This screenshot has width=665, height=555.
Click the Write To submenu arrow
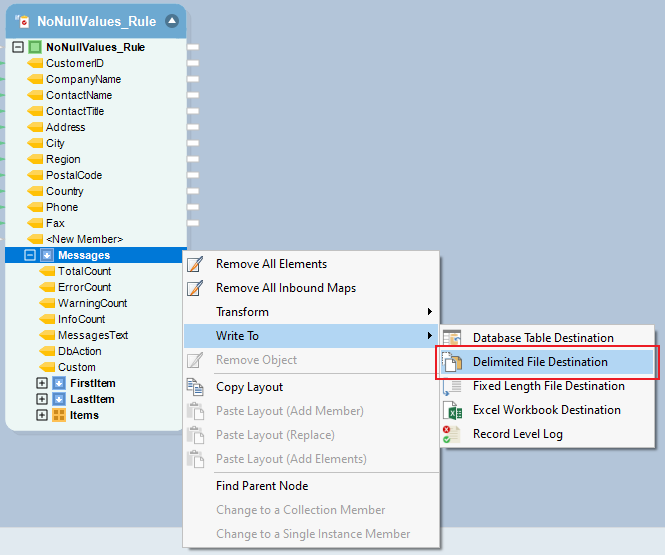430,336
